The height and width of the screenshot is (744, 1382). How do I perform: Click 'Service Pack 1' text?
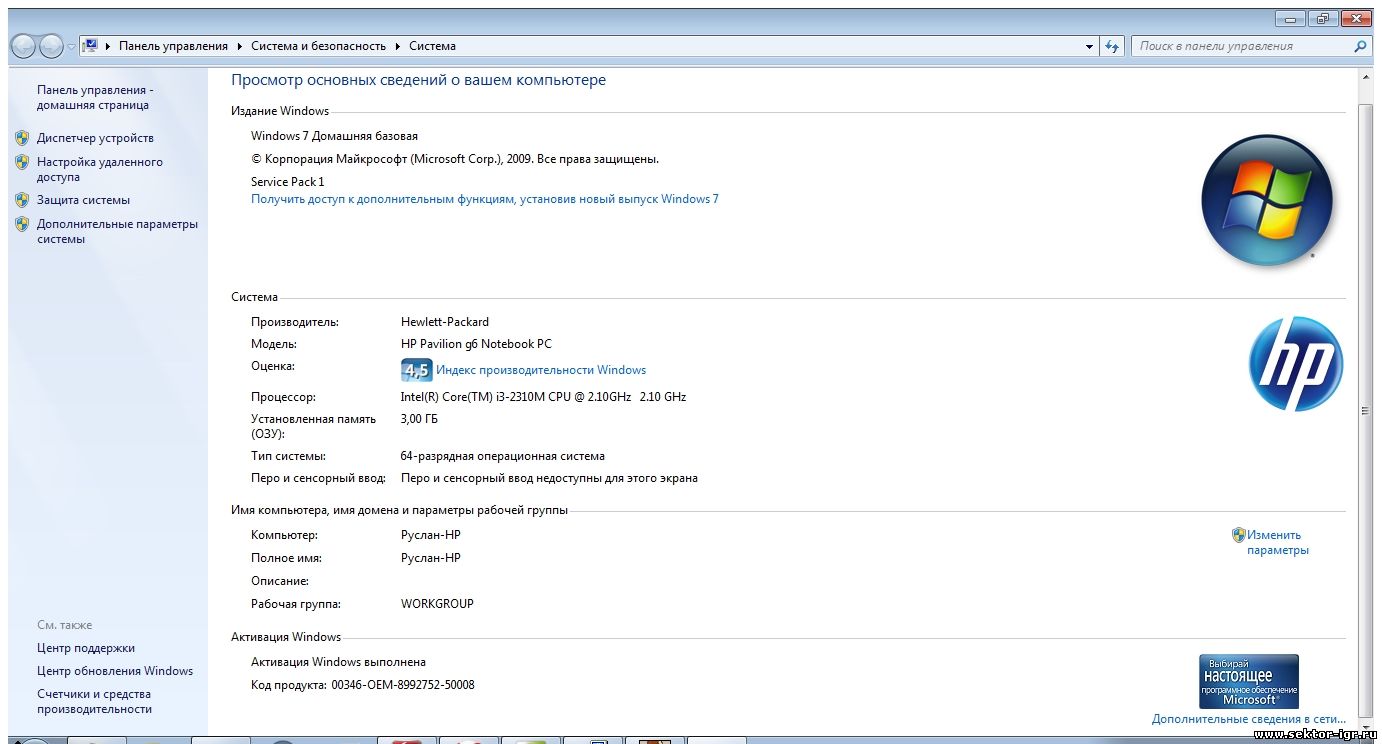(287, 182)
